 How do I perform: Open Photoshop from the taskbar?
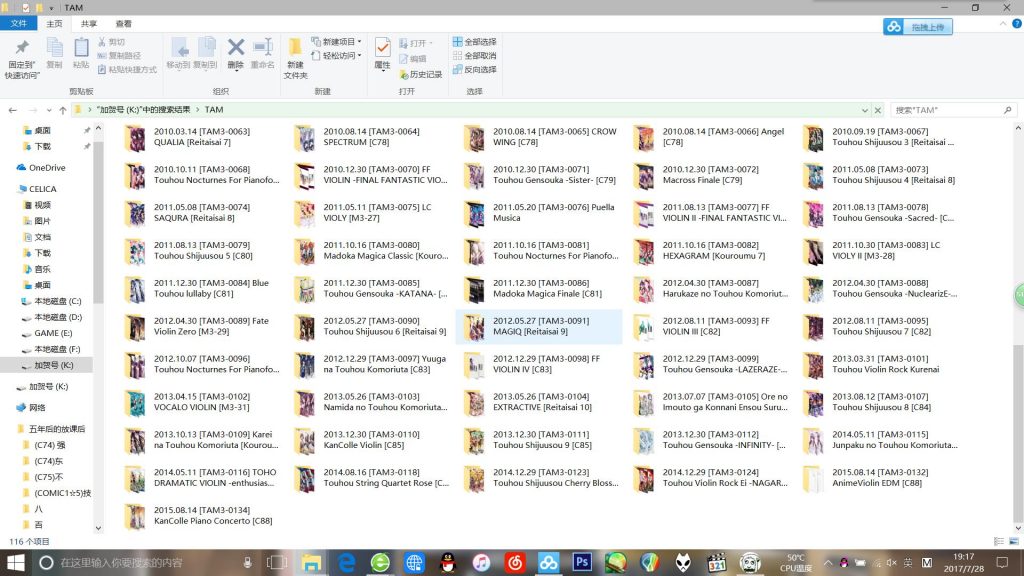click(x=582, y=562)
